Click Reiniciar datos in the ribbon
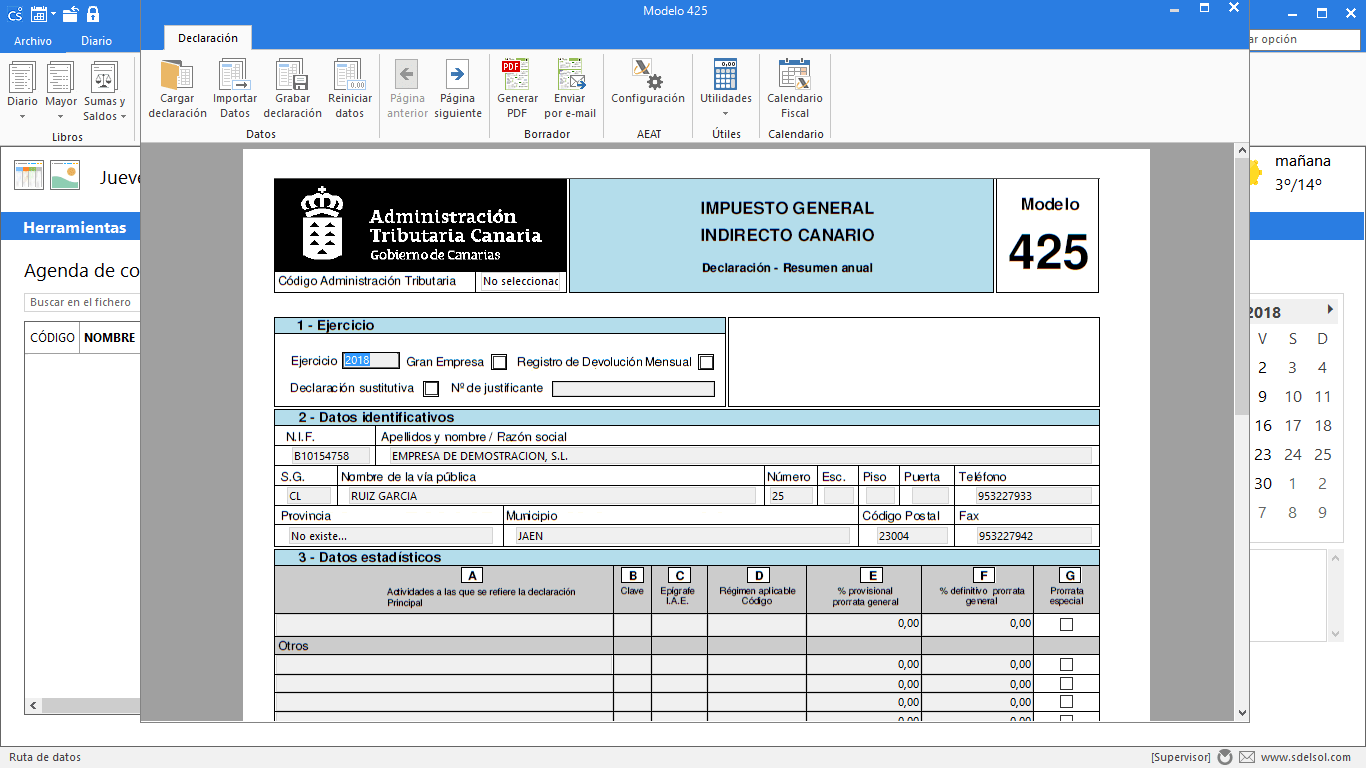Screen dimensions: 1366x768 point(350,89)
